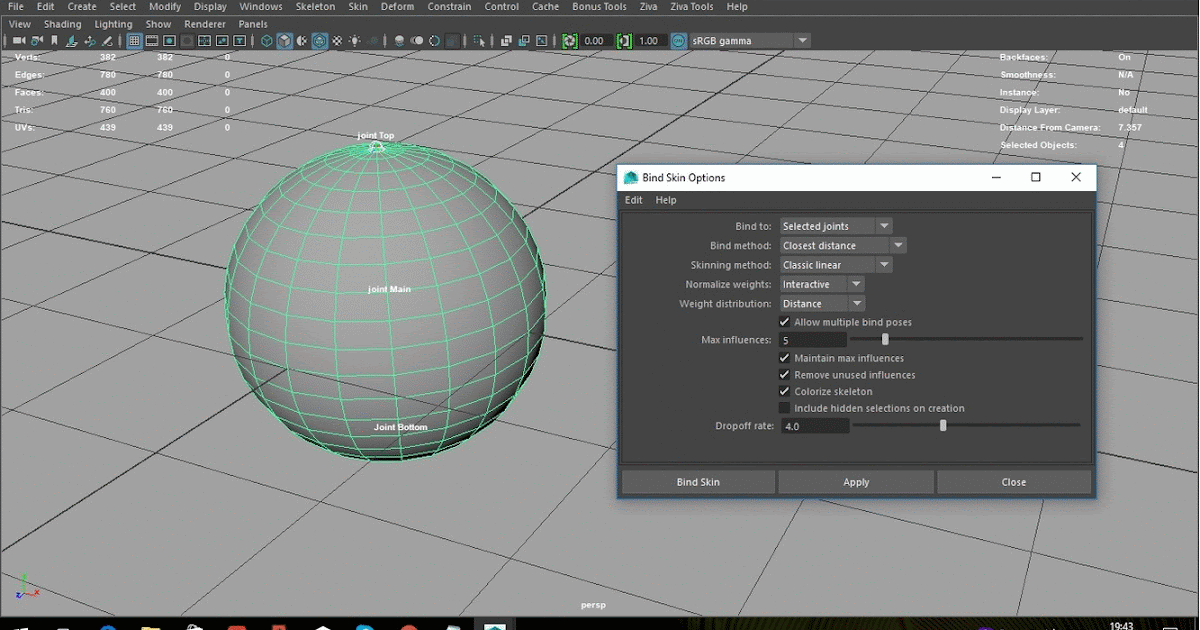Image resolution: width=1200 pixels, height=630 pixels.
Task: Enable Include hidden selections on creation
Action: pos(785,408)
